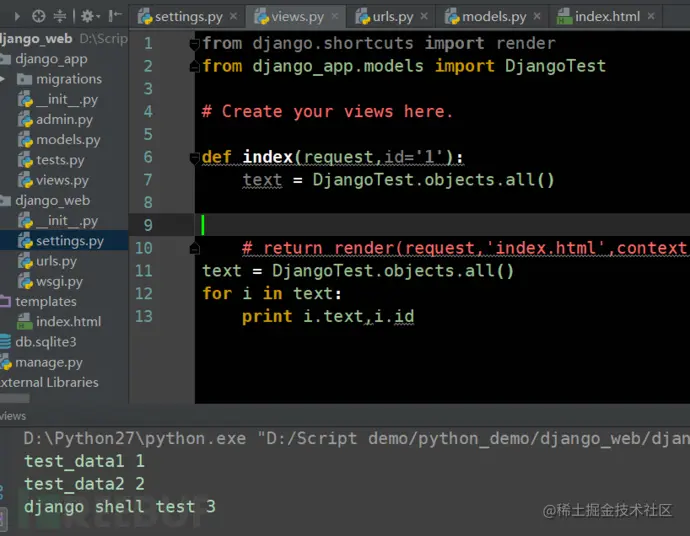Select models.py in the project tree
The image size is (690, 536).
click(68, 140)
